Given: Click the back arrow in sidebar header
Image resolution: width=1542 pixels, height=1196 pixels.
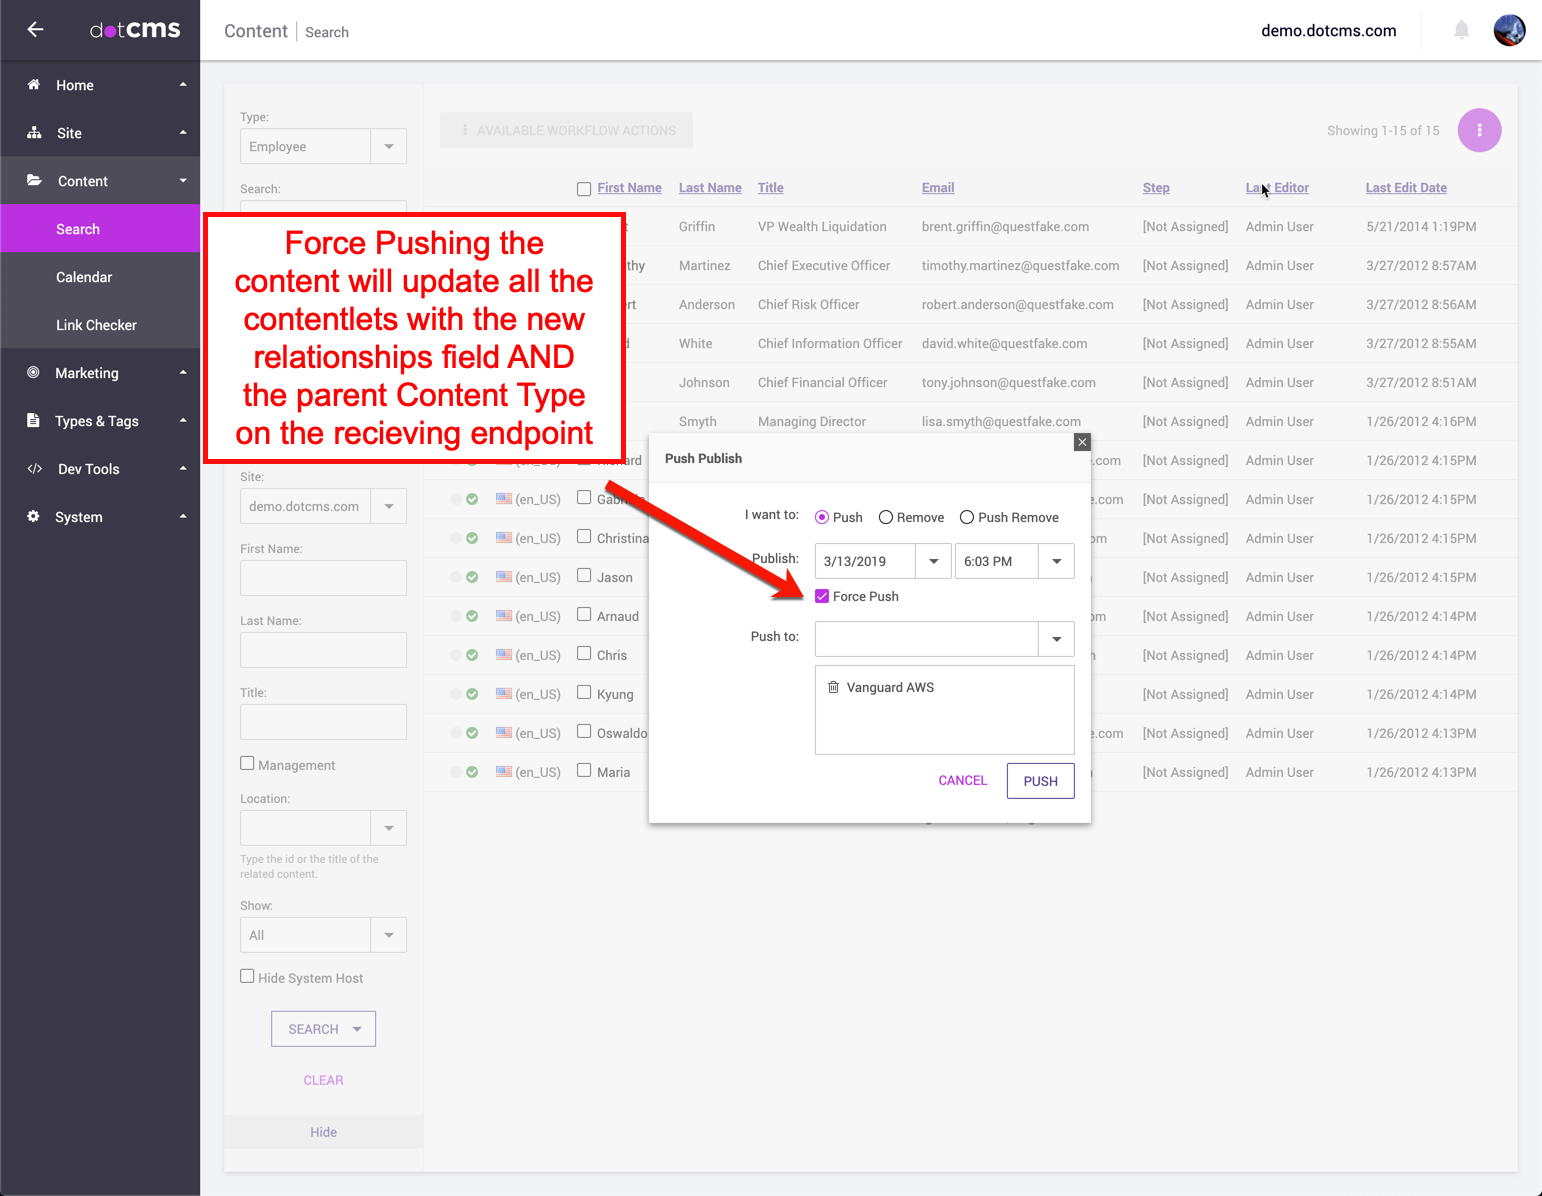Looking at the screenshot, I should [x=35, y=30].
